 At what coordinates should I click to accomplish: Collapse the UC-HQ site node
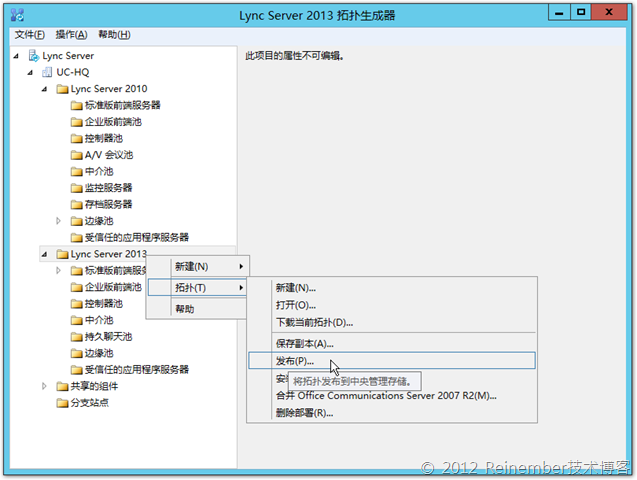[30, 73]
